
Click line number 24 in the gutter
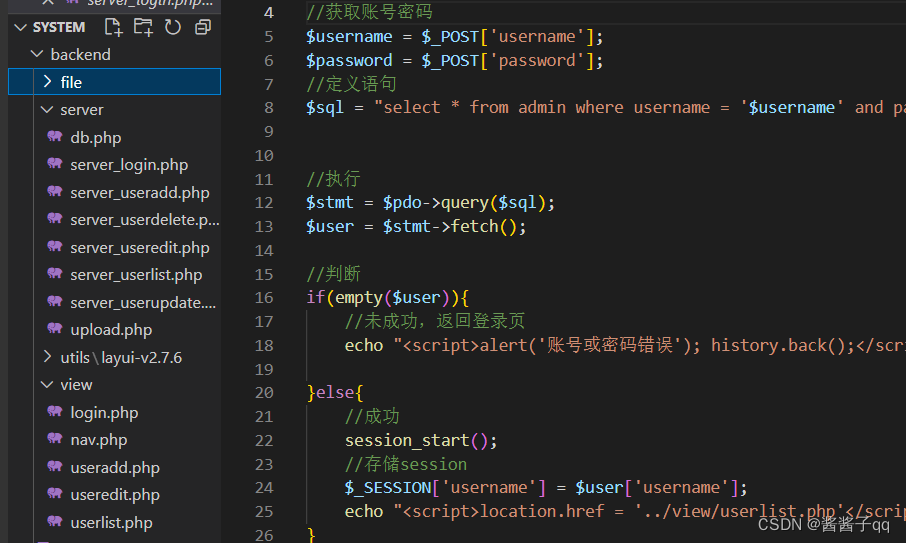click(264, 488)
